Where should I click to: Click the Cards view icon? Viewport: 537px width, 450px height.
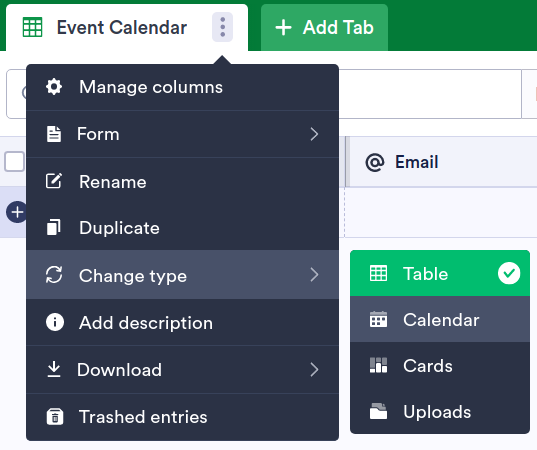tap(378, 365)
